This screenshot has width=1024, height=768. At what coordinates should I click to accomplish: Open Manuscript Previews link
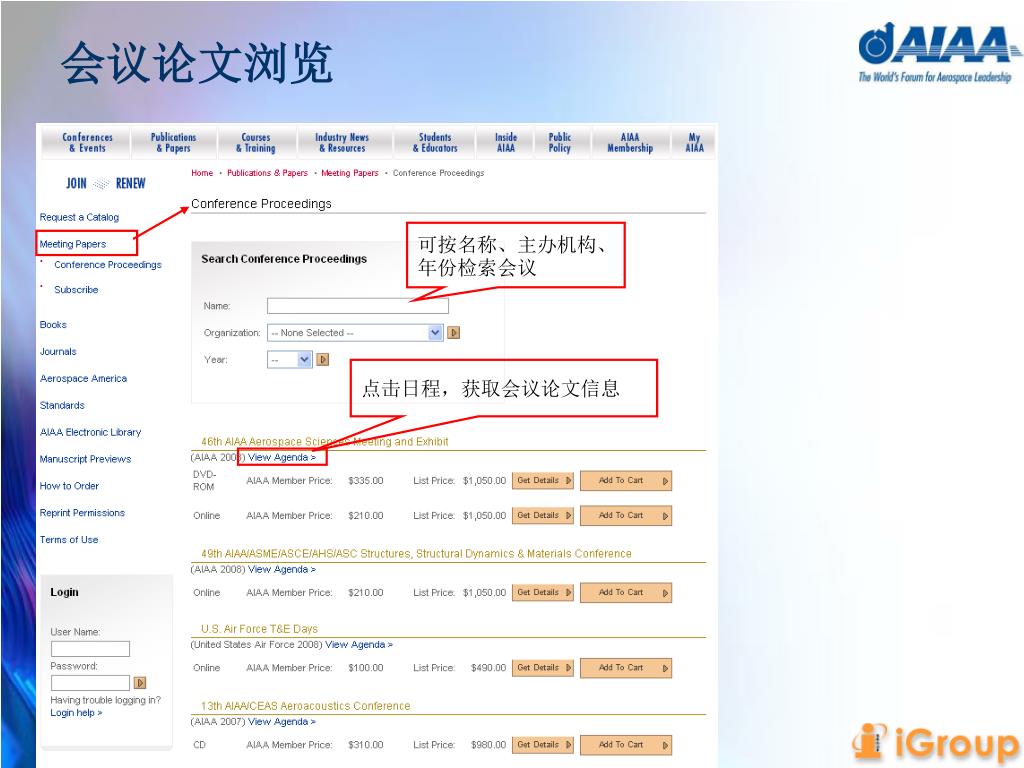(86, 459)
